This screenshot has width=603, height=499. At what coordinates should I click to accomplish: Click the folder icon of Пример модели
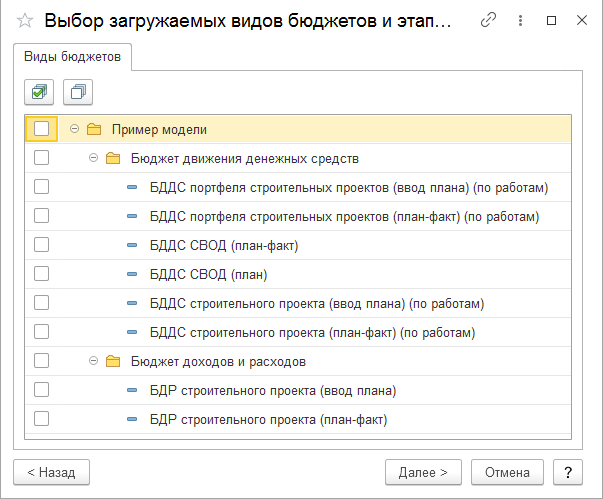coord(95,129)
